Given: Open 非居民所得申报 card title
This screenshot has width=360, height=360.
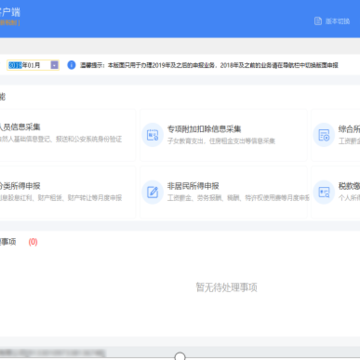Looking at the screenshot, I should tap(193, 186).
